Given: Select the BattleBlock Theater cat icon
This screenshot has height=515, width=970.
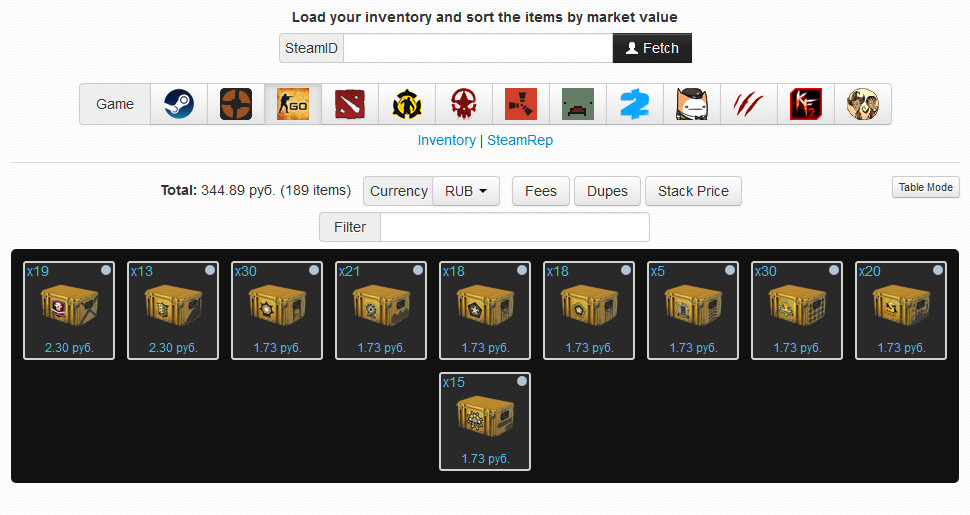Looking at the screenshot, I should tap(692, 104).
